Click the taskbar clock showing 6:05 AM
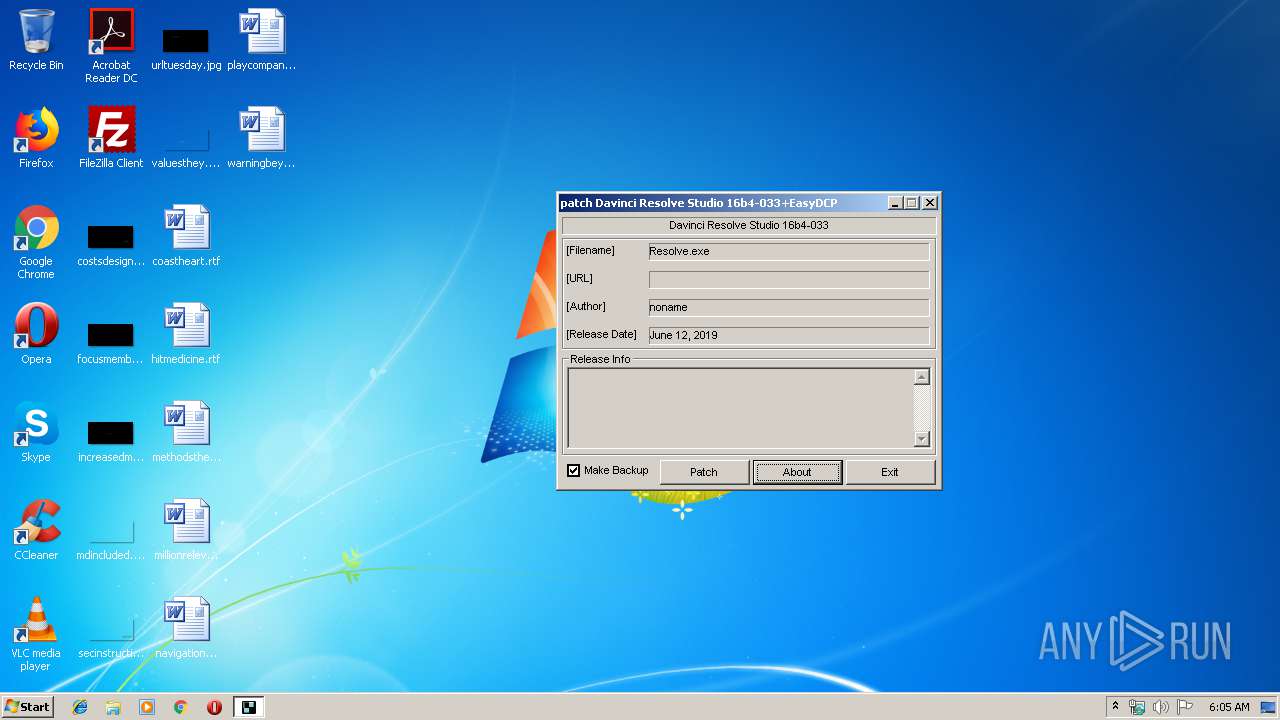 [1229, 707]
